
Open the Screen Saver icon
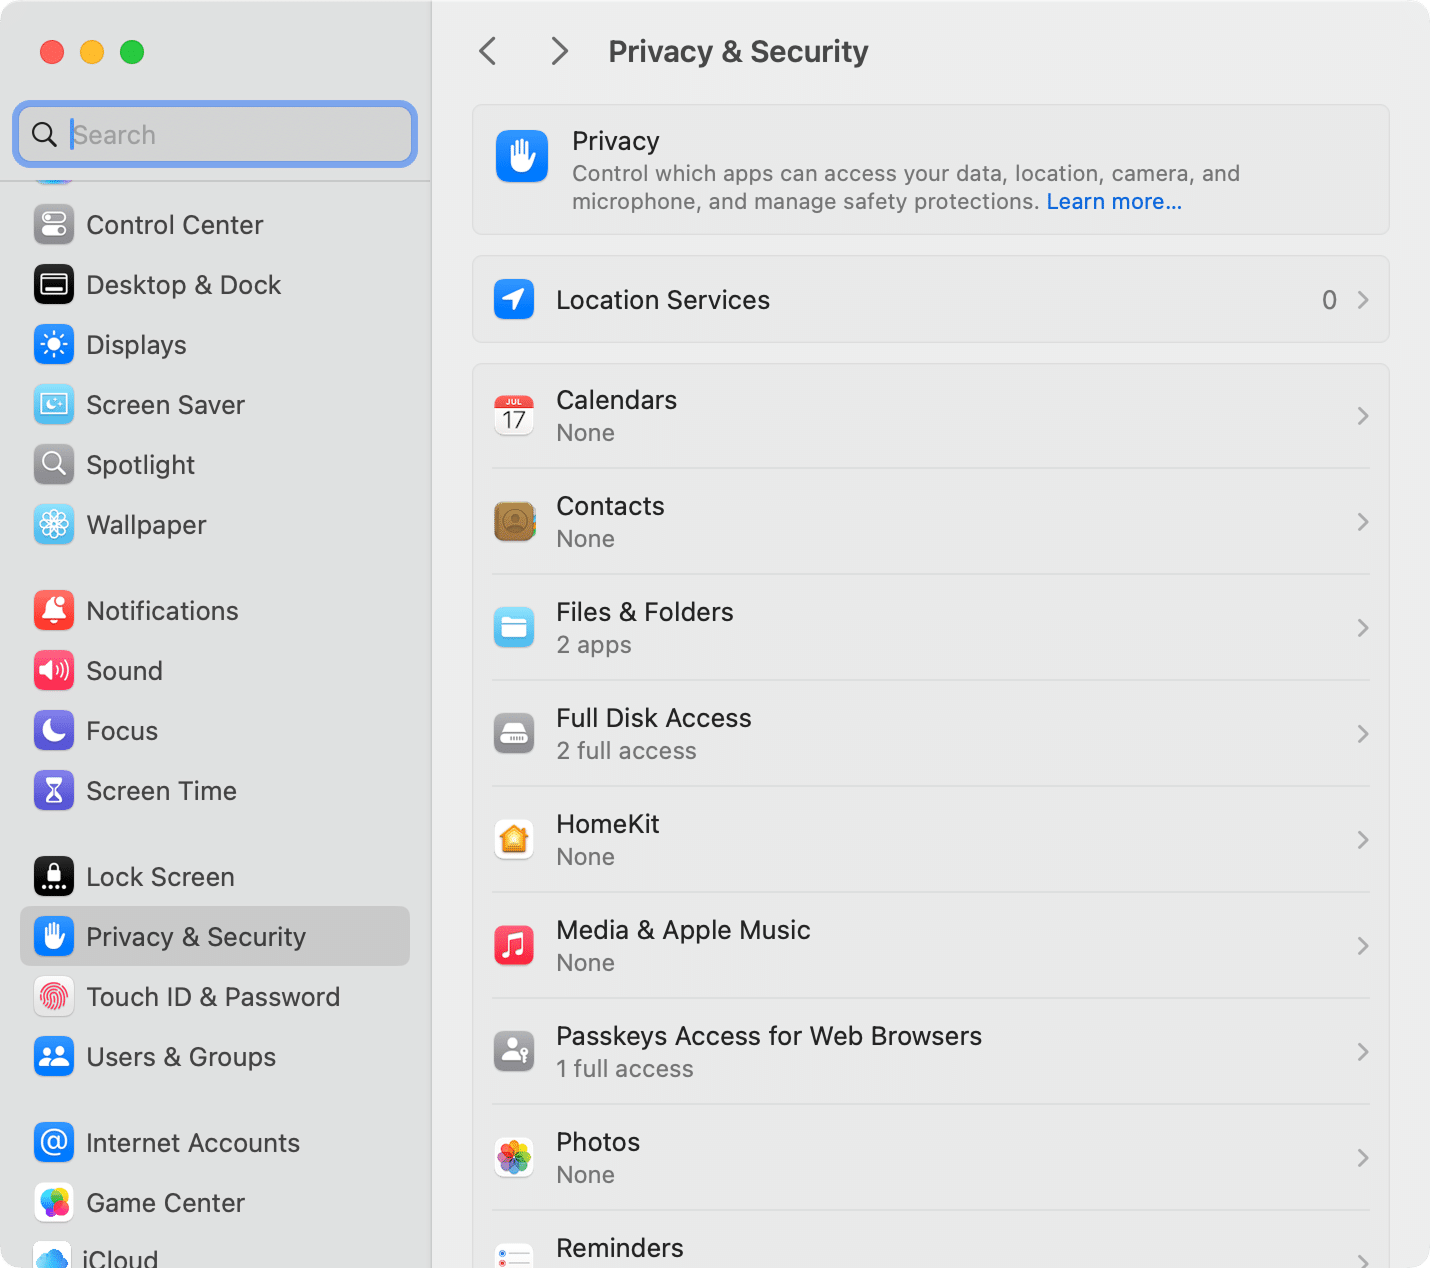(54, 405)
